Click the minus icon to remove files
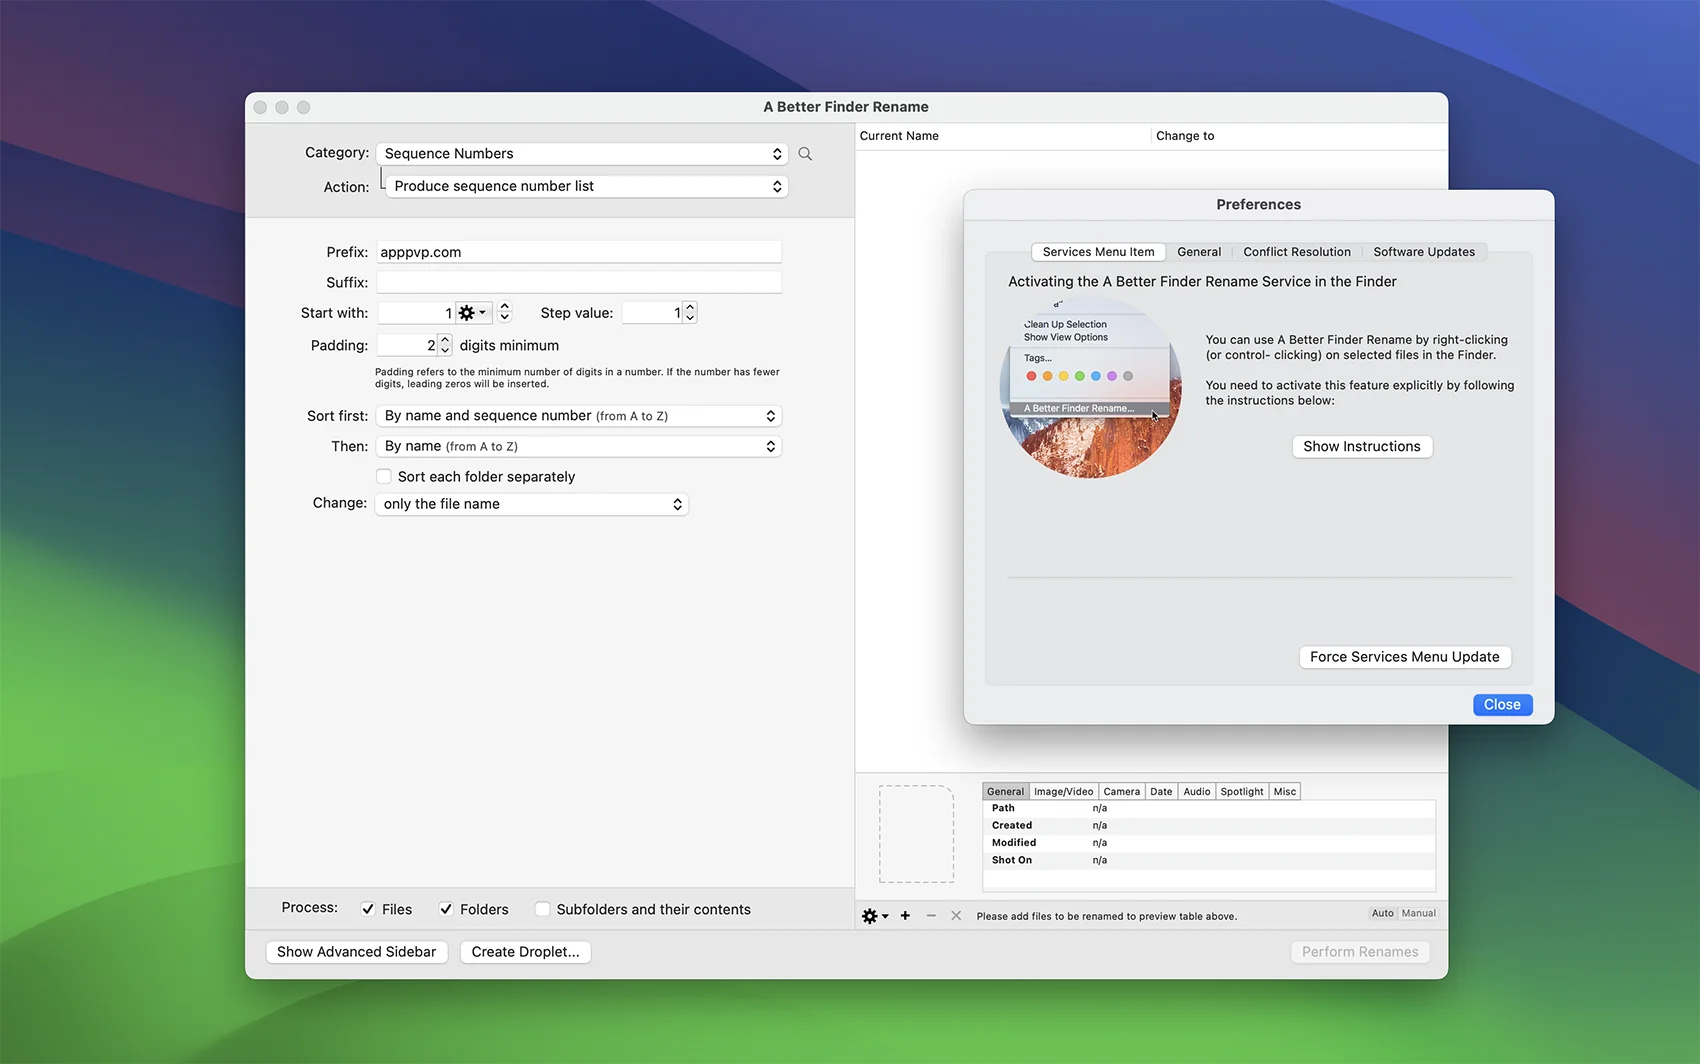This screenshot has width=1700, height=1064. [931, 916]
